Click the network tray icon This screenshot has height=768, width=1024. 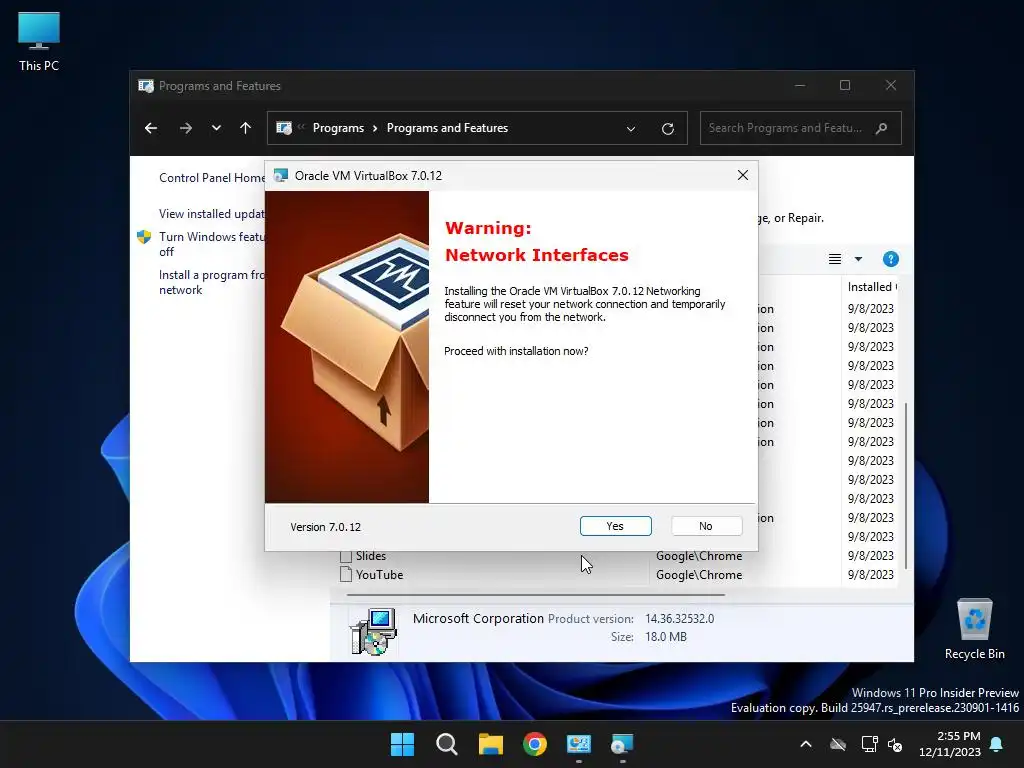(x=869, y=744)
